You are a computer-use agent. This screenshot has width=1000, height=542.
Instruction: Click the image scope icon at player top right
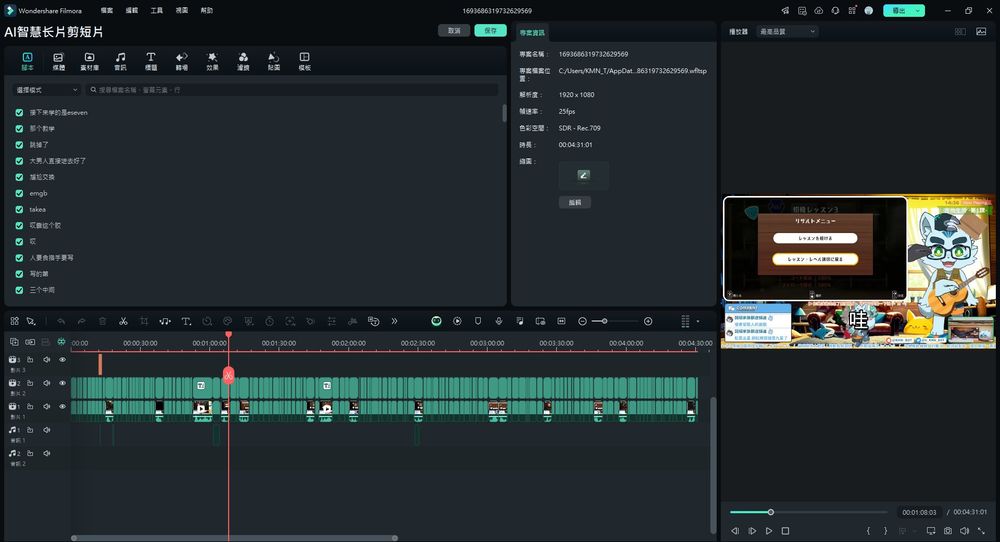pos(981,31)
